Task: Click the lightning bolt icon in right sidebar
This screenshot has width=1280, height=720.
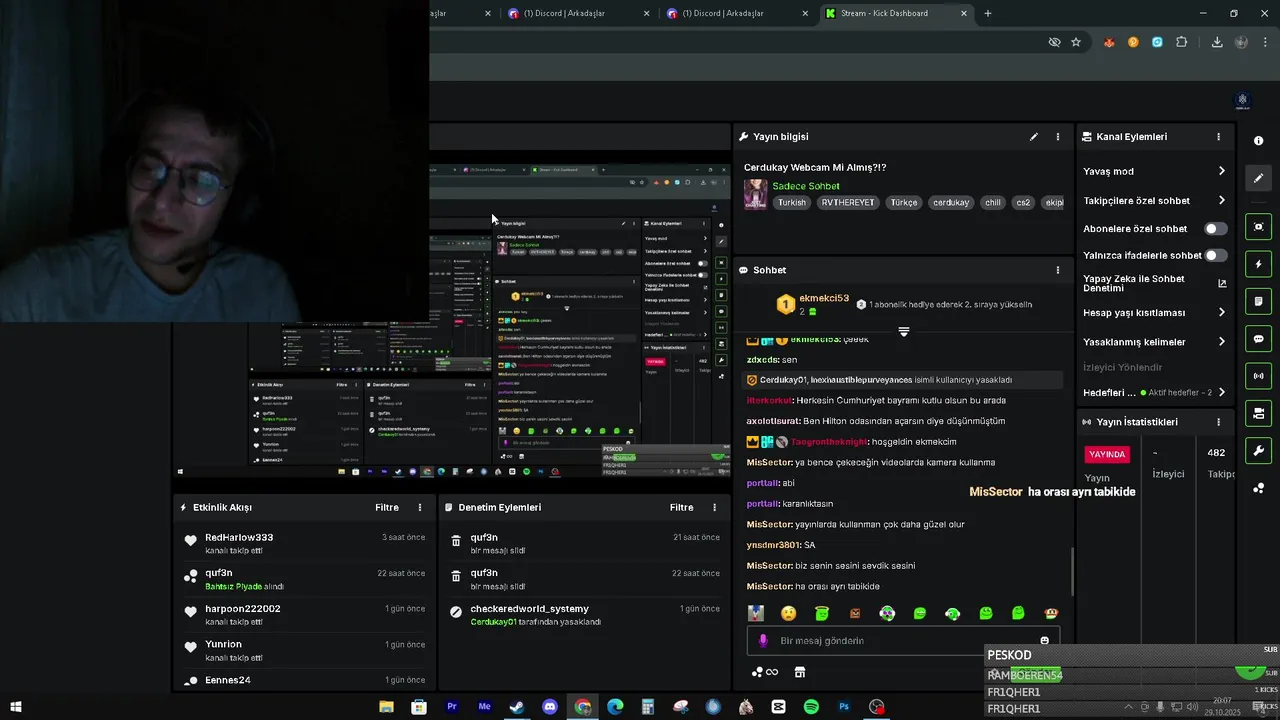Action: click(1259, 264)
